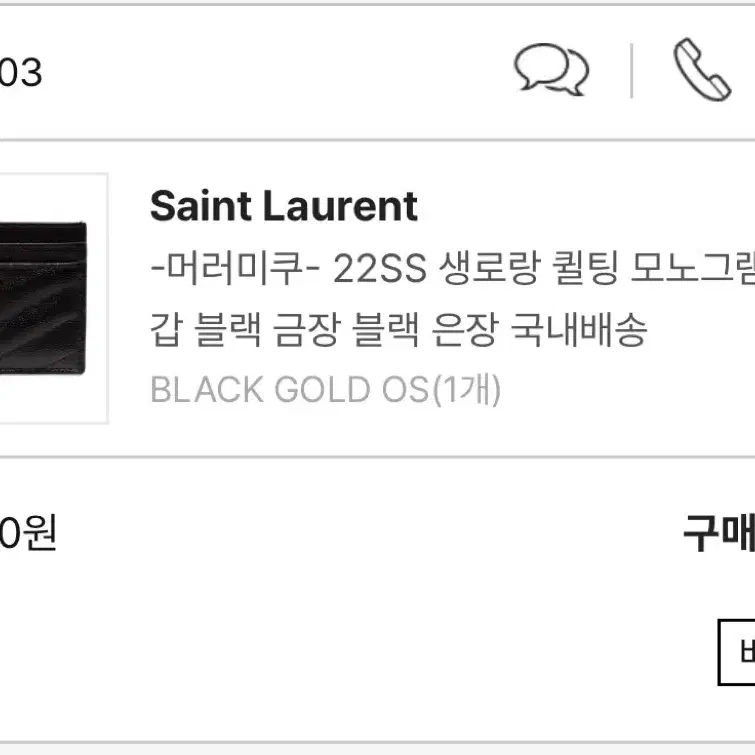755x755 pixels.
Task: Click the 국내배송 text in product title
Action: (578, 329)
